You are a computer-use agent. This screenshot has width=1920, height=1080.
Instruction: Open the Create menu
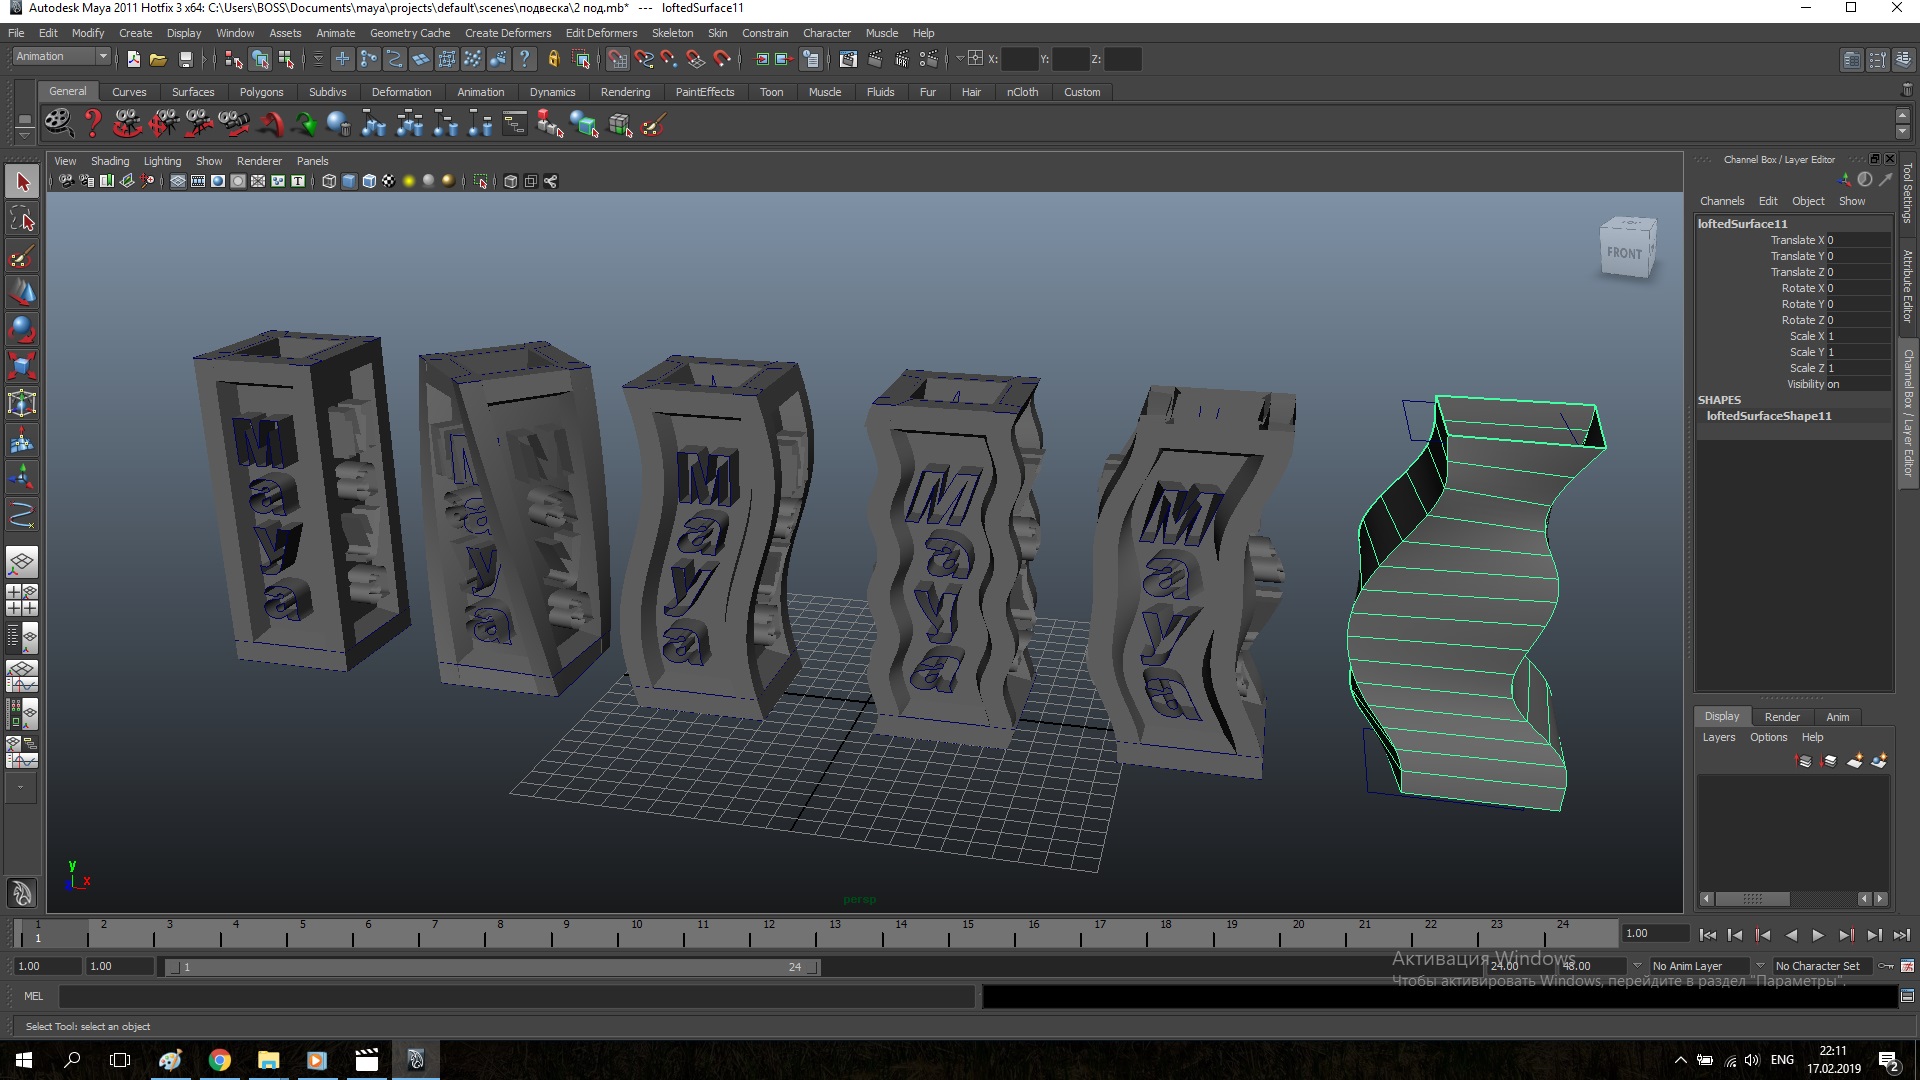[x=135, y=33]
